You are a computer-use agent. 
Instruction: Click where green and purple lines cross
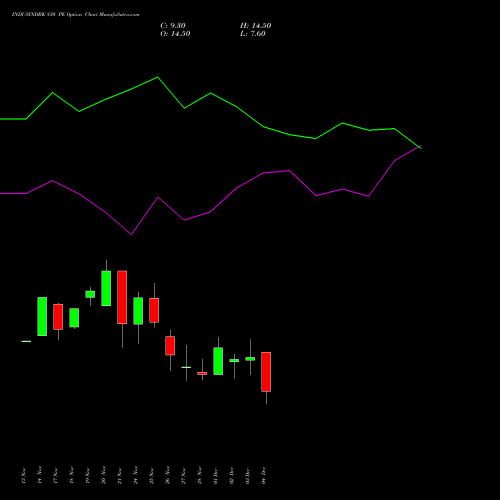pyautogui.click(x=419, y=147)
